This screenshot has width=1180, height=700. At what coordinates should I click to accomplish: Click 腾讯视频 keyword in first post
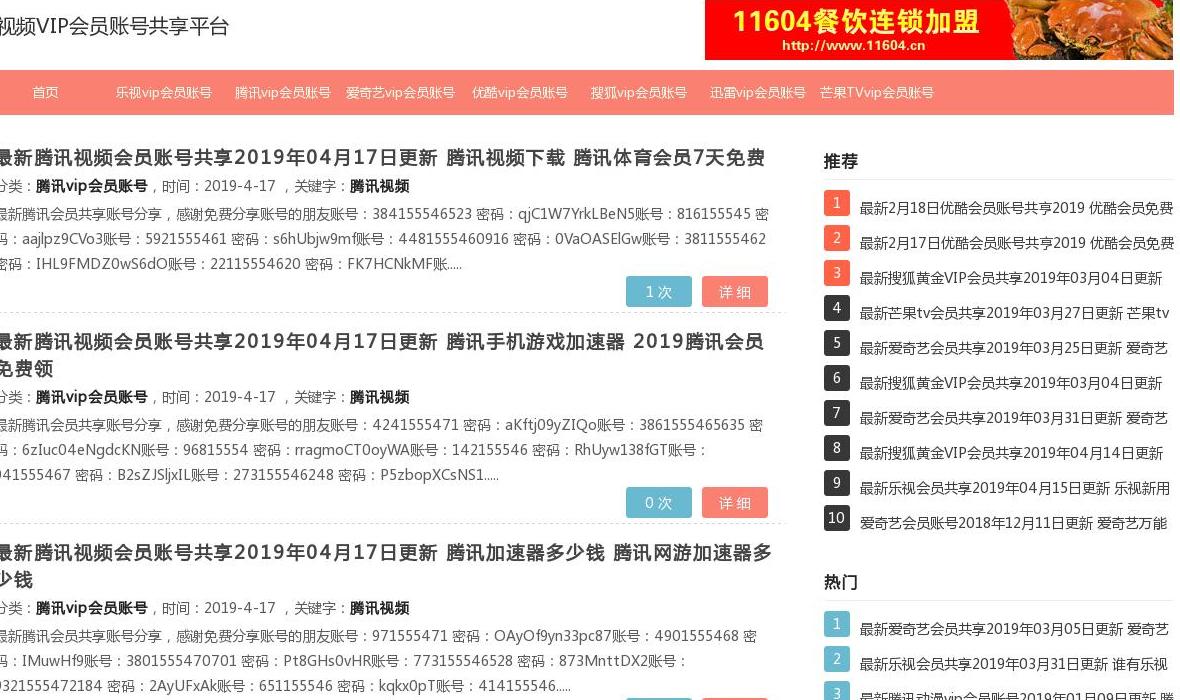[379, 186]
